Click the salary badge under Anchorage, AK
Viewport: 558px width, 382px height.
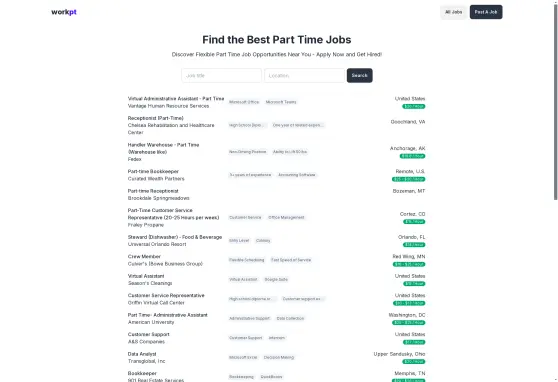coord(412,156)
